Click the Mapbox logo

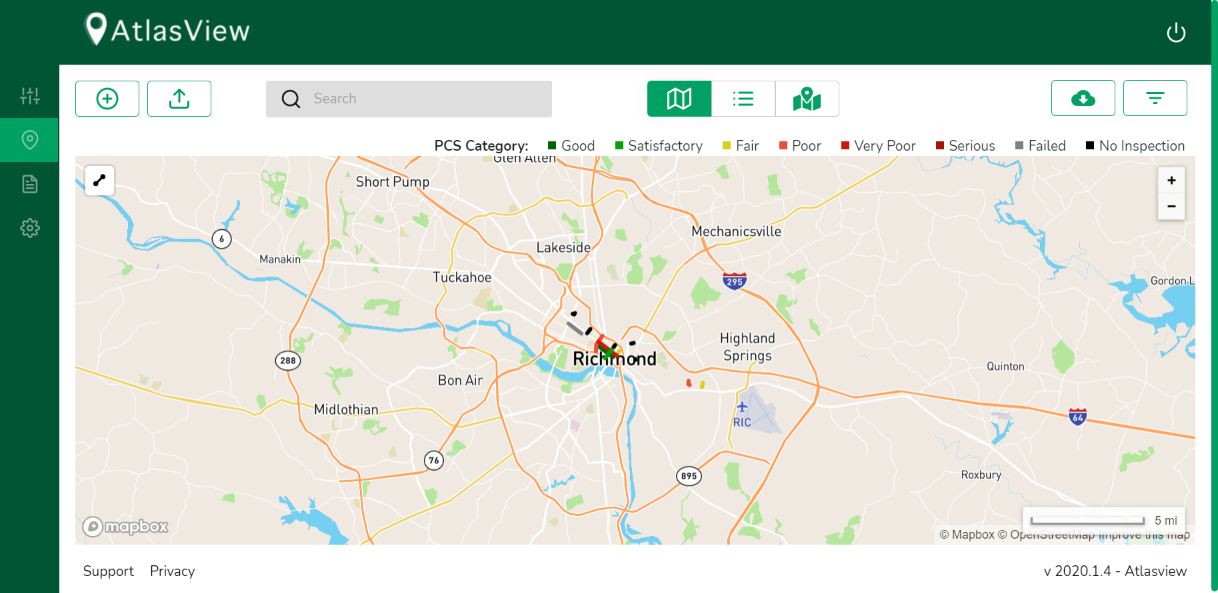pyautogui.click(x=125, y=526)
